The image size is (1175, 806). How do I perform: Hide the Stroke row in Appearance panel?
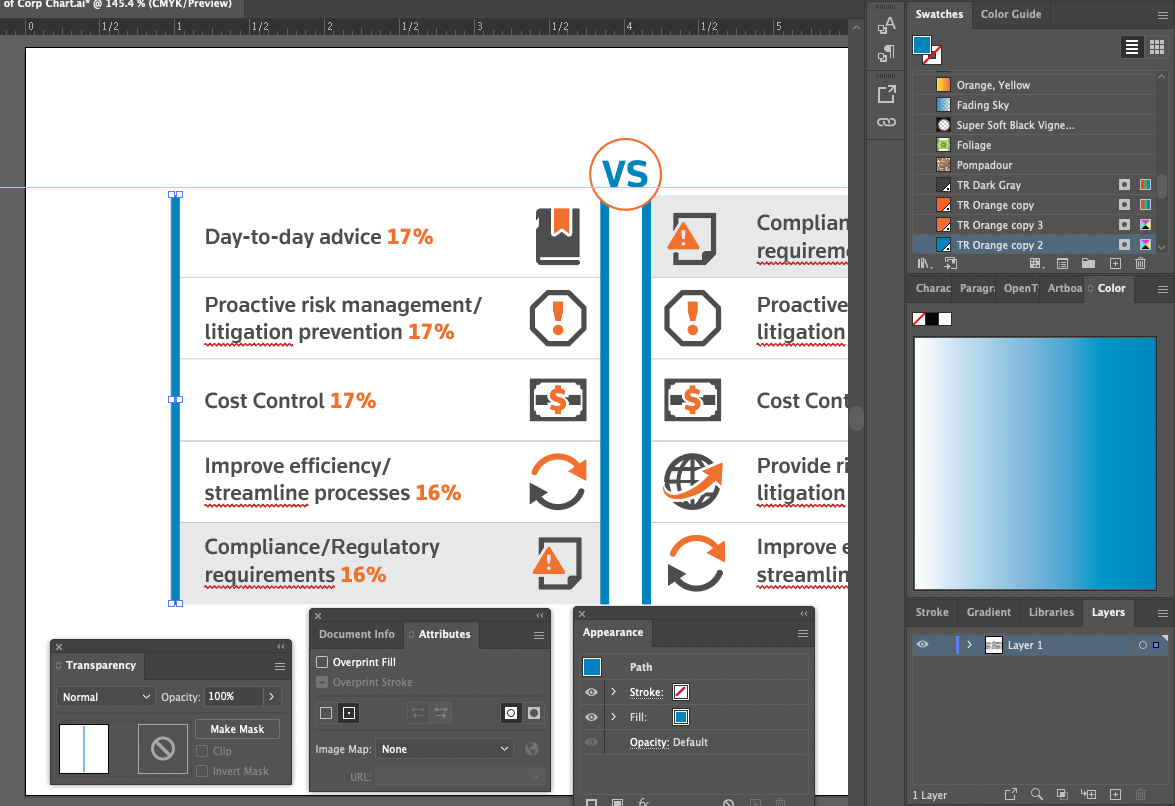coord(591,692)
